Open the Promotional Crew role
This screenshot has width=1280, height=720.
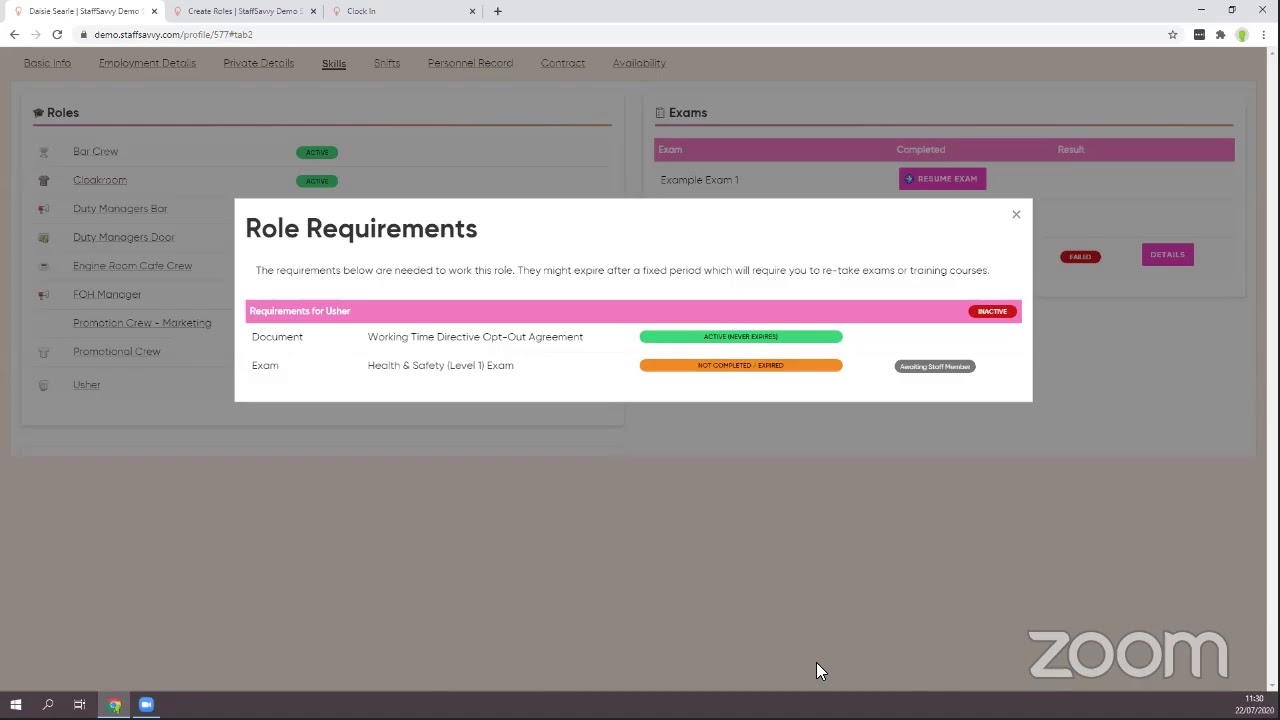(116, 352)
